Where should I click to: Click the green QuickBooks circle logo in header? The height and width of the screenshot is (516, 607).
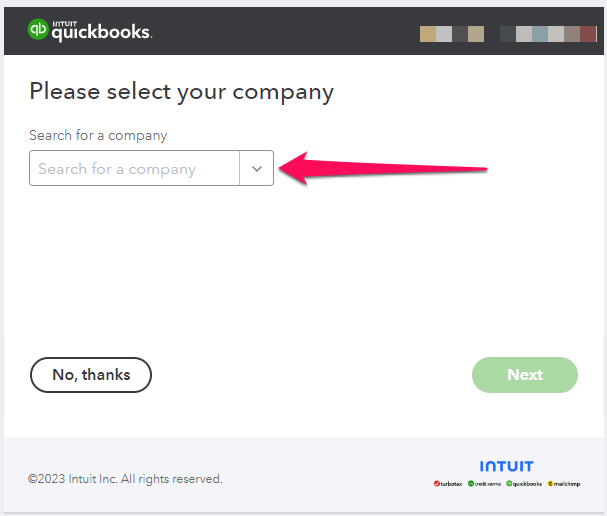38,29
